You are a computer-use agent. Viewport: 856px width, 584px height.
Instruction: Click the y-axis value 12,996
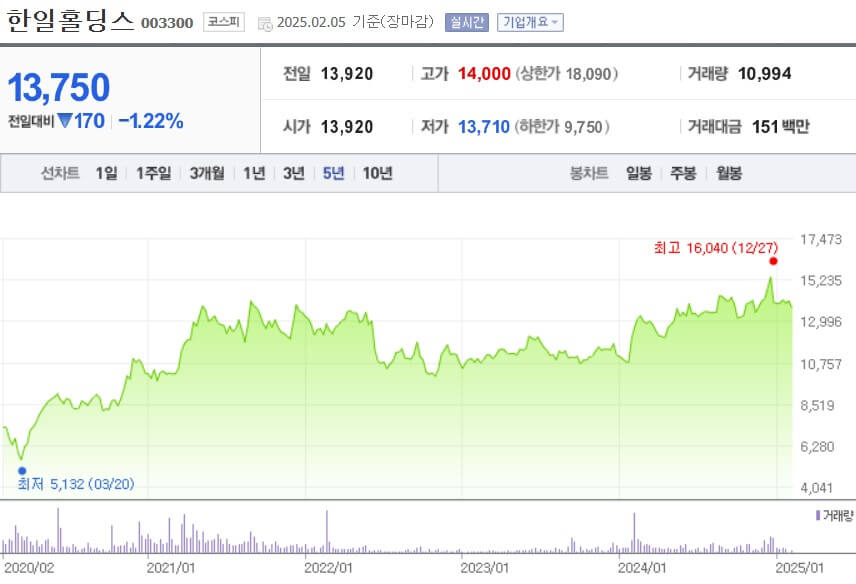click(x=821, y=322)
